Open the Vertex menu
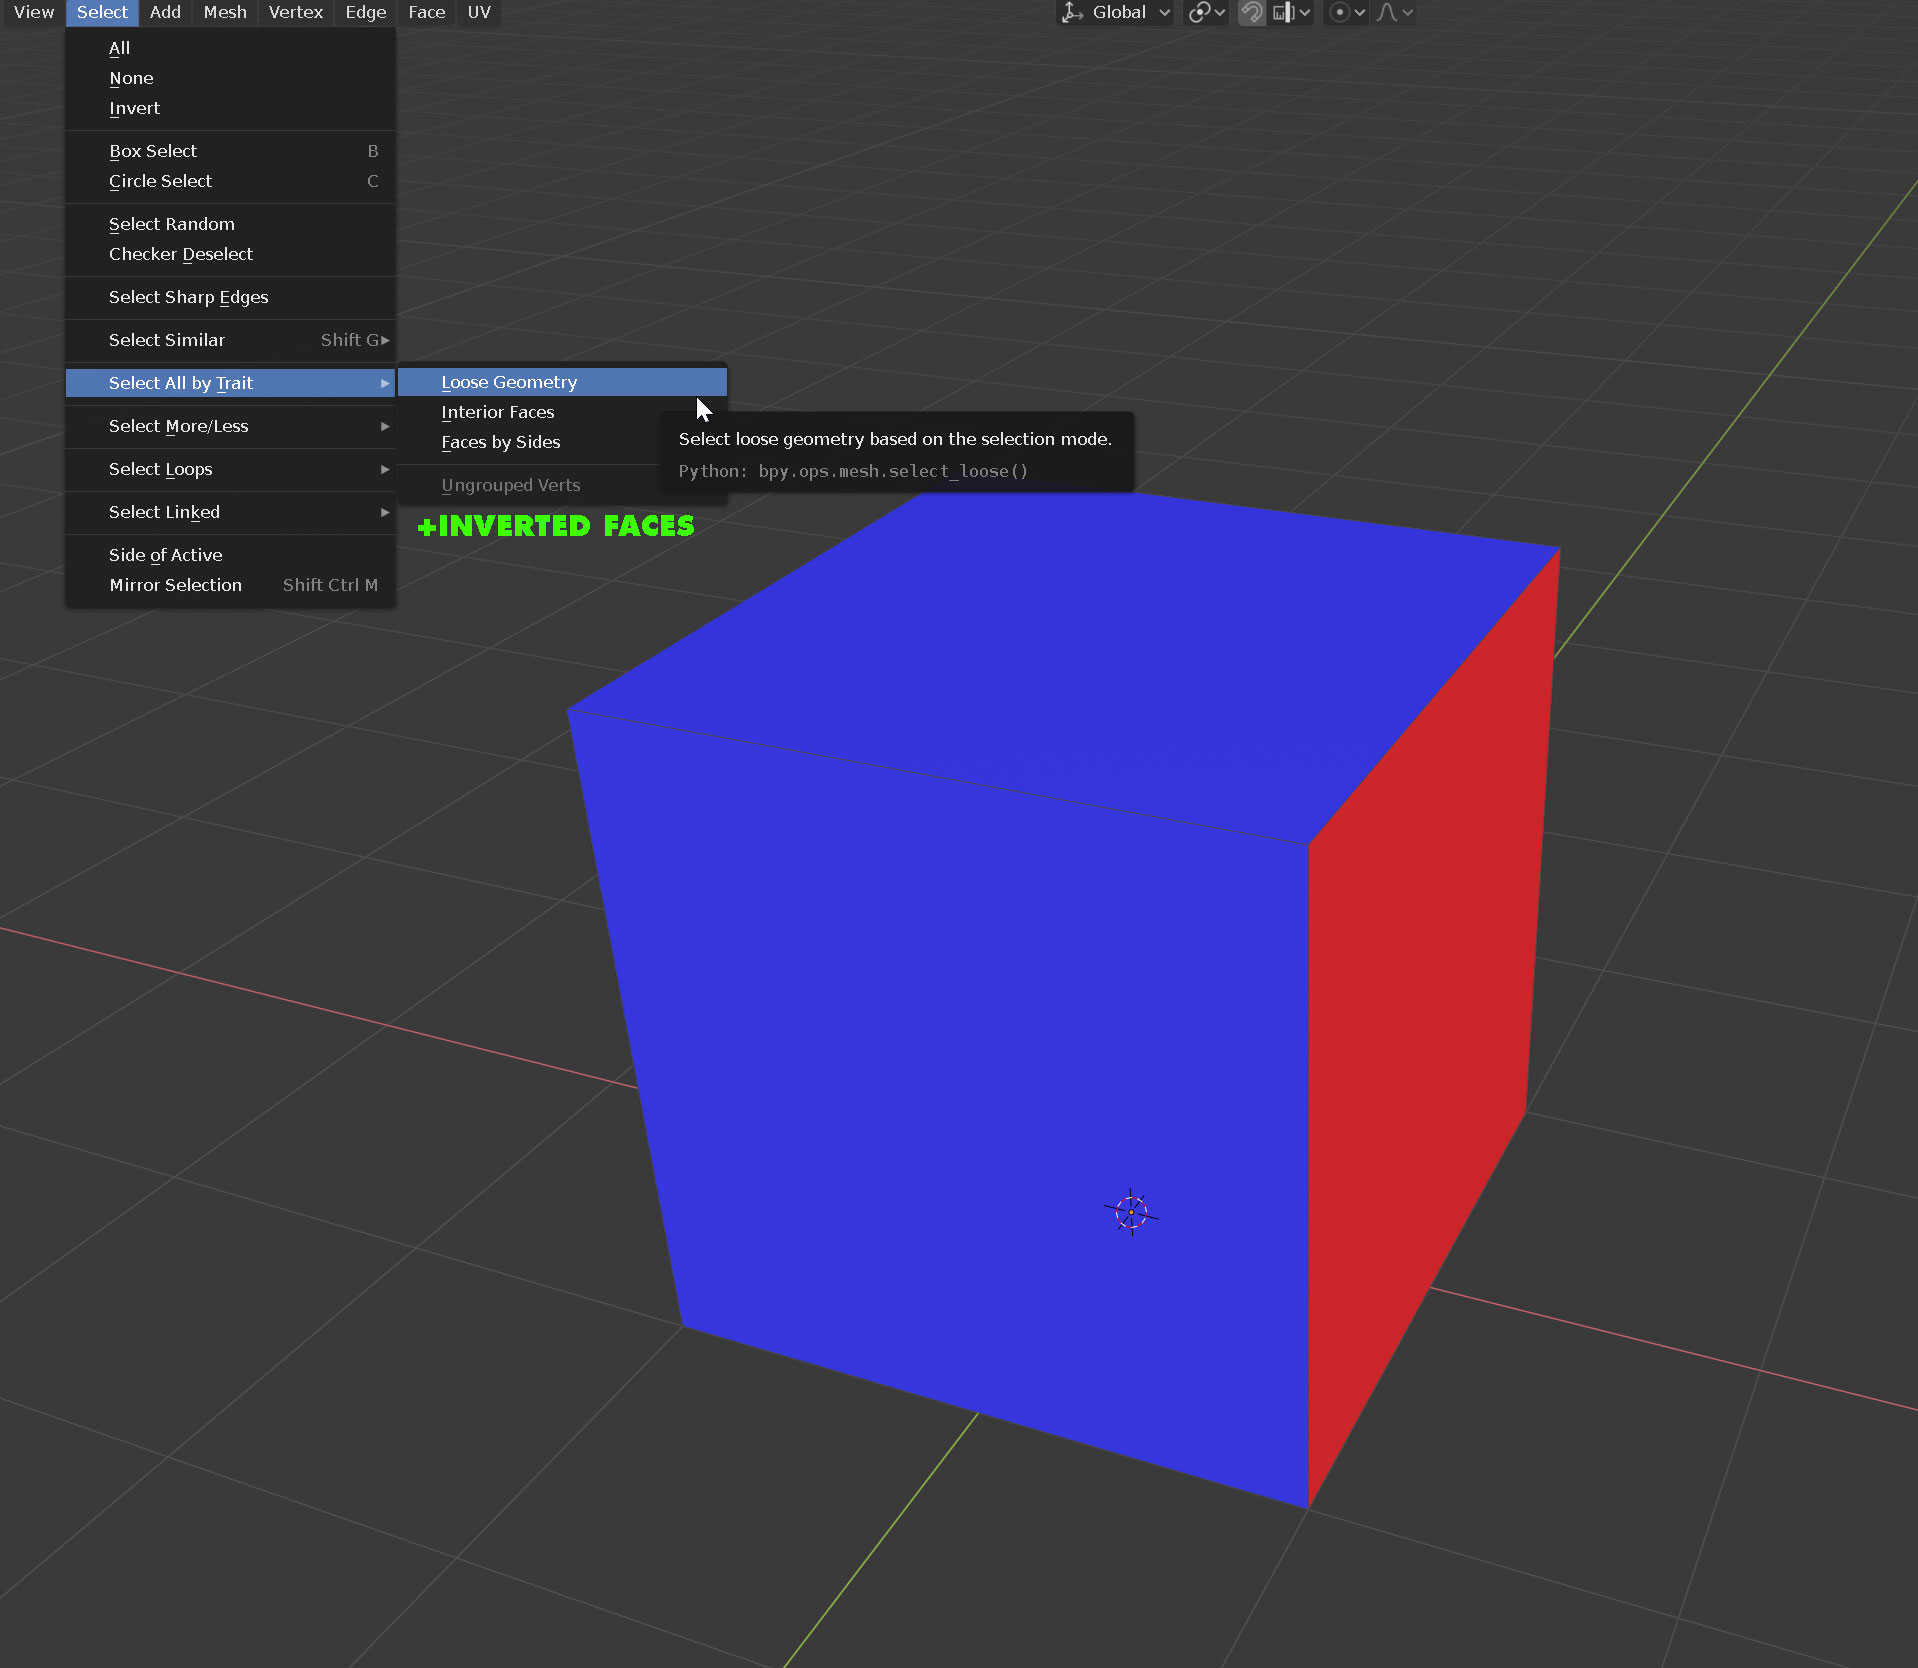Image resolution: width=1918 pixels, height=1668 pixels. pyautogui.click(x=296, y=12)
